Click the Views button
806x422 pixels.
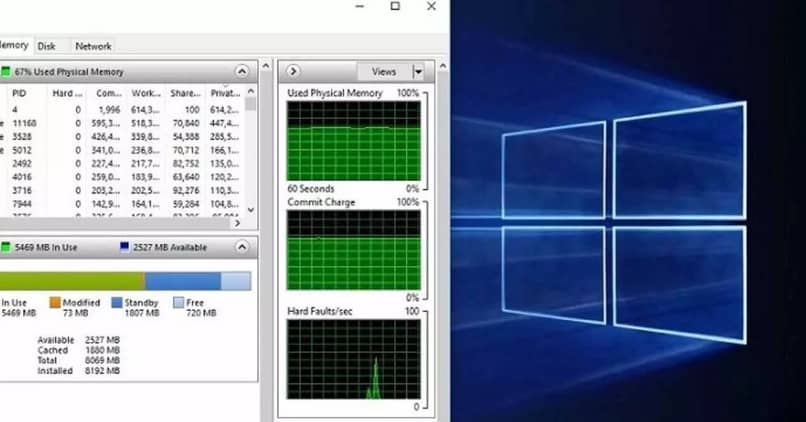pyautogui.click(x=384, y=72)
